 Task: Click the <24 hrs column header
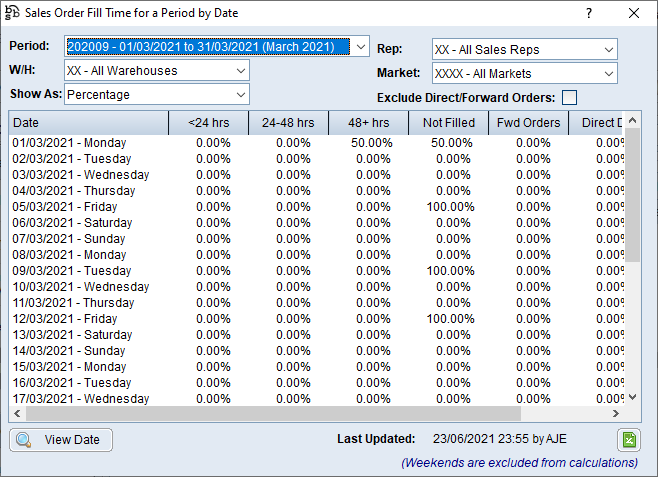click(x=208, y=122)
